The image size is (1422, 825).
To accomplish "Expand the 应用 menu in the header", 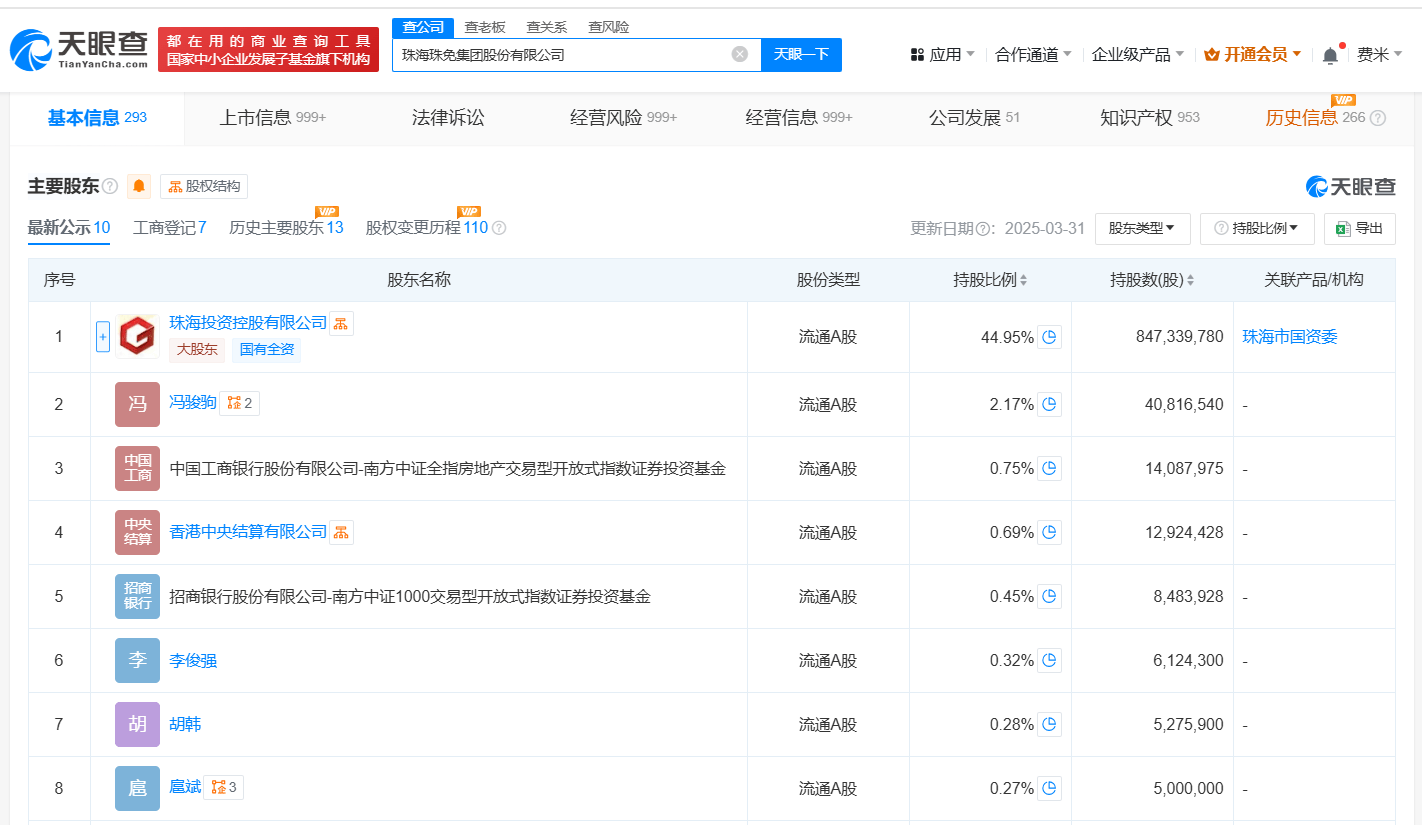I will (x=943, y=55).
